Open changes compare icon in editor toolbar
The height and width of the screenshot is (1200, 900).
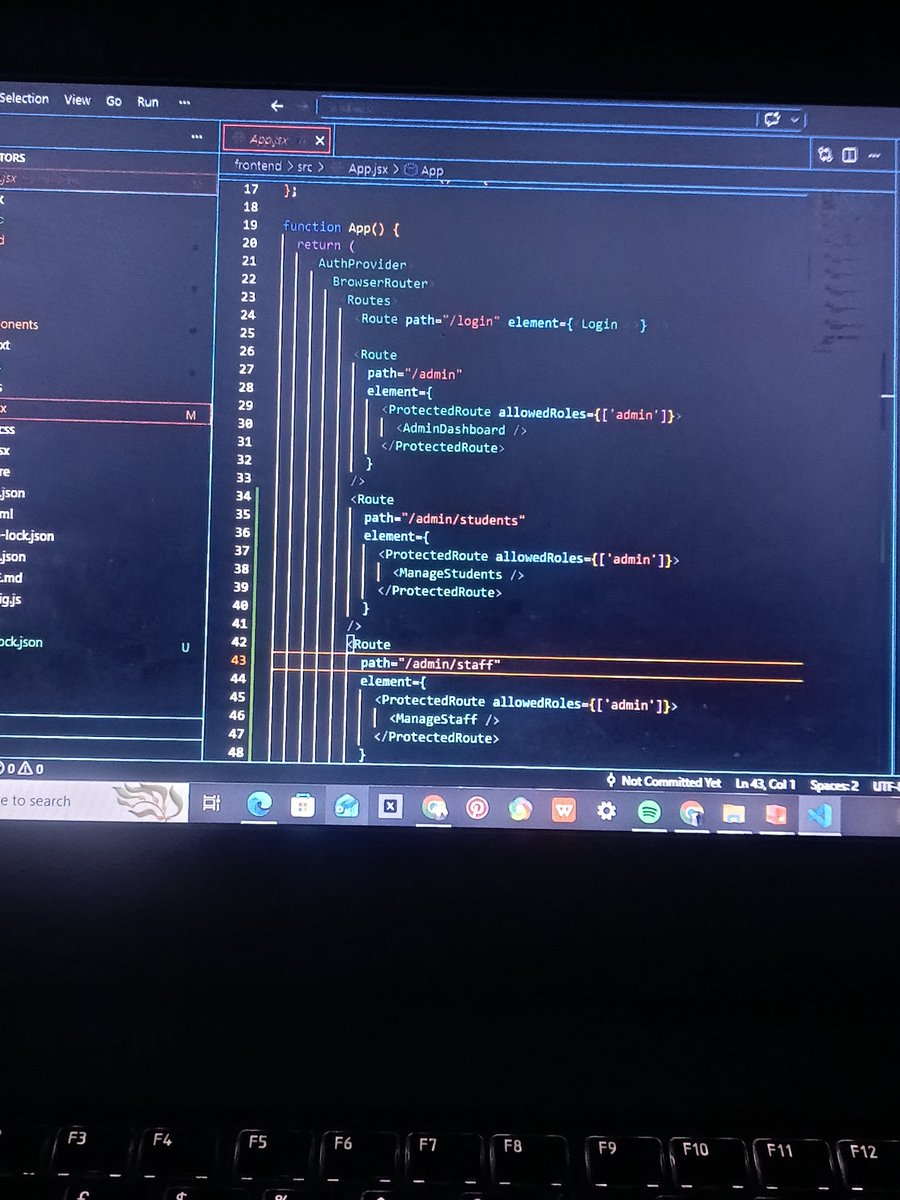pyautogui.click(x=825, y=155)
